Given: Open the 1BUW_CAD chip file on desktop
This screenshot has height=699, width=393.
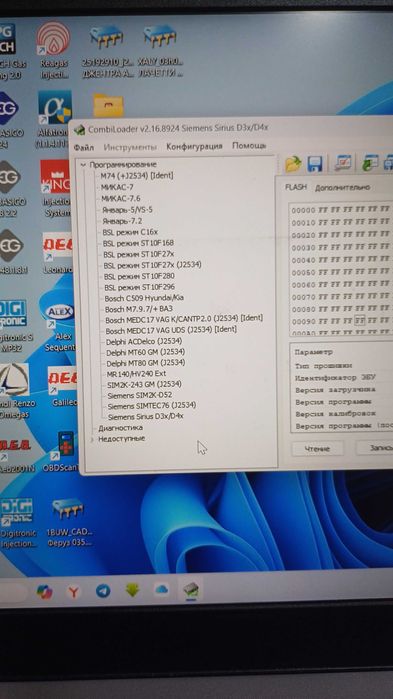Looking at the screenshot, I should [x=69, y=522].
